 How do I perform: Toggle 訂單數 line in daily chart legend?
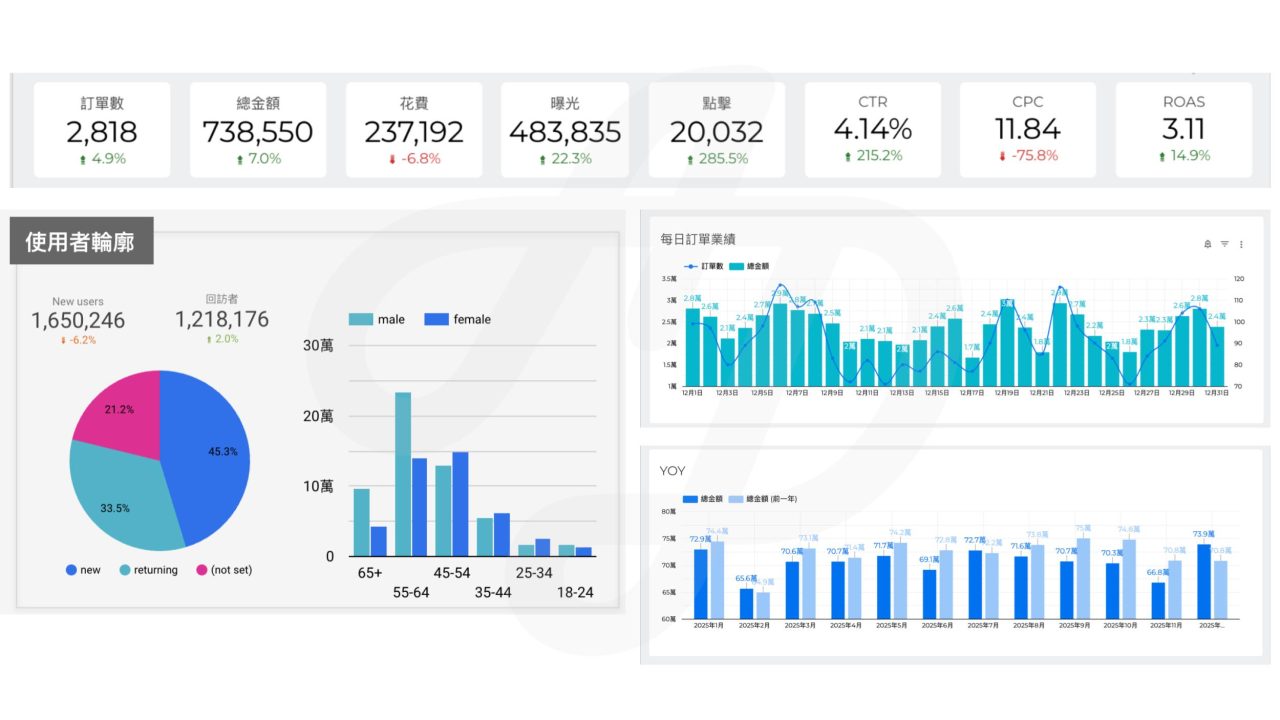[704, 267]
